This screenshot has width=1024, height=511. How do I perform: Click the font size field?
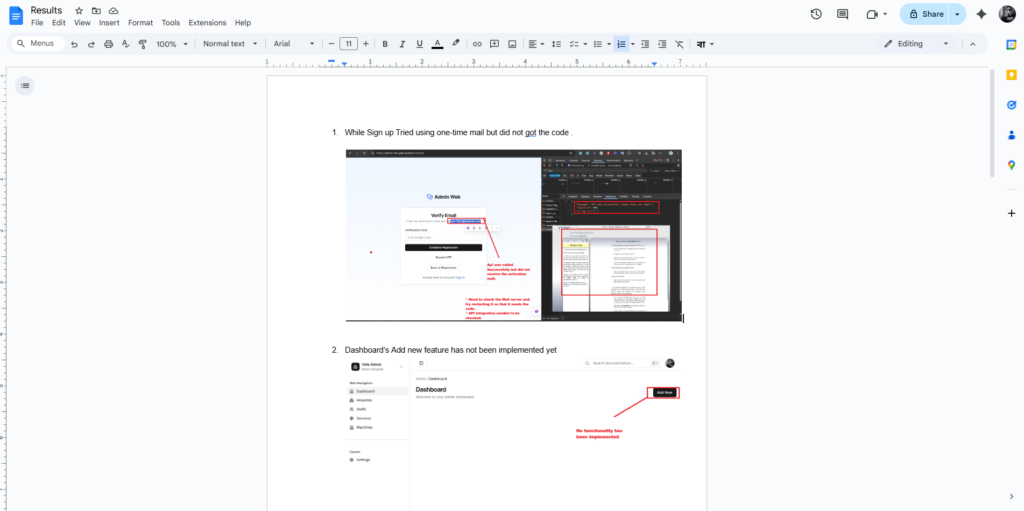click(348, 44)
